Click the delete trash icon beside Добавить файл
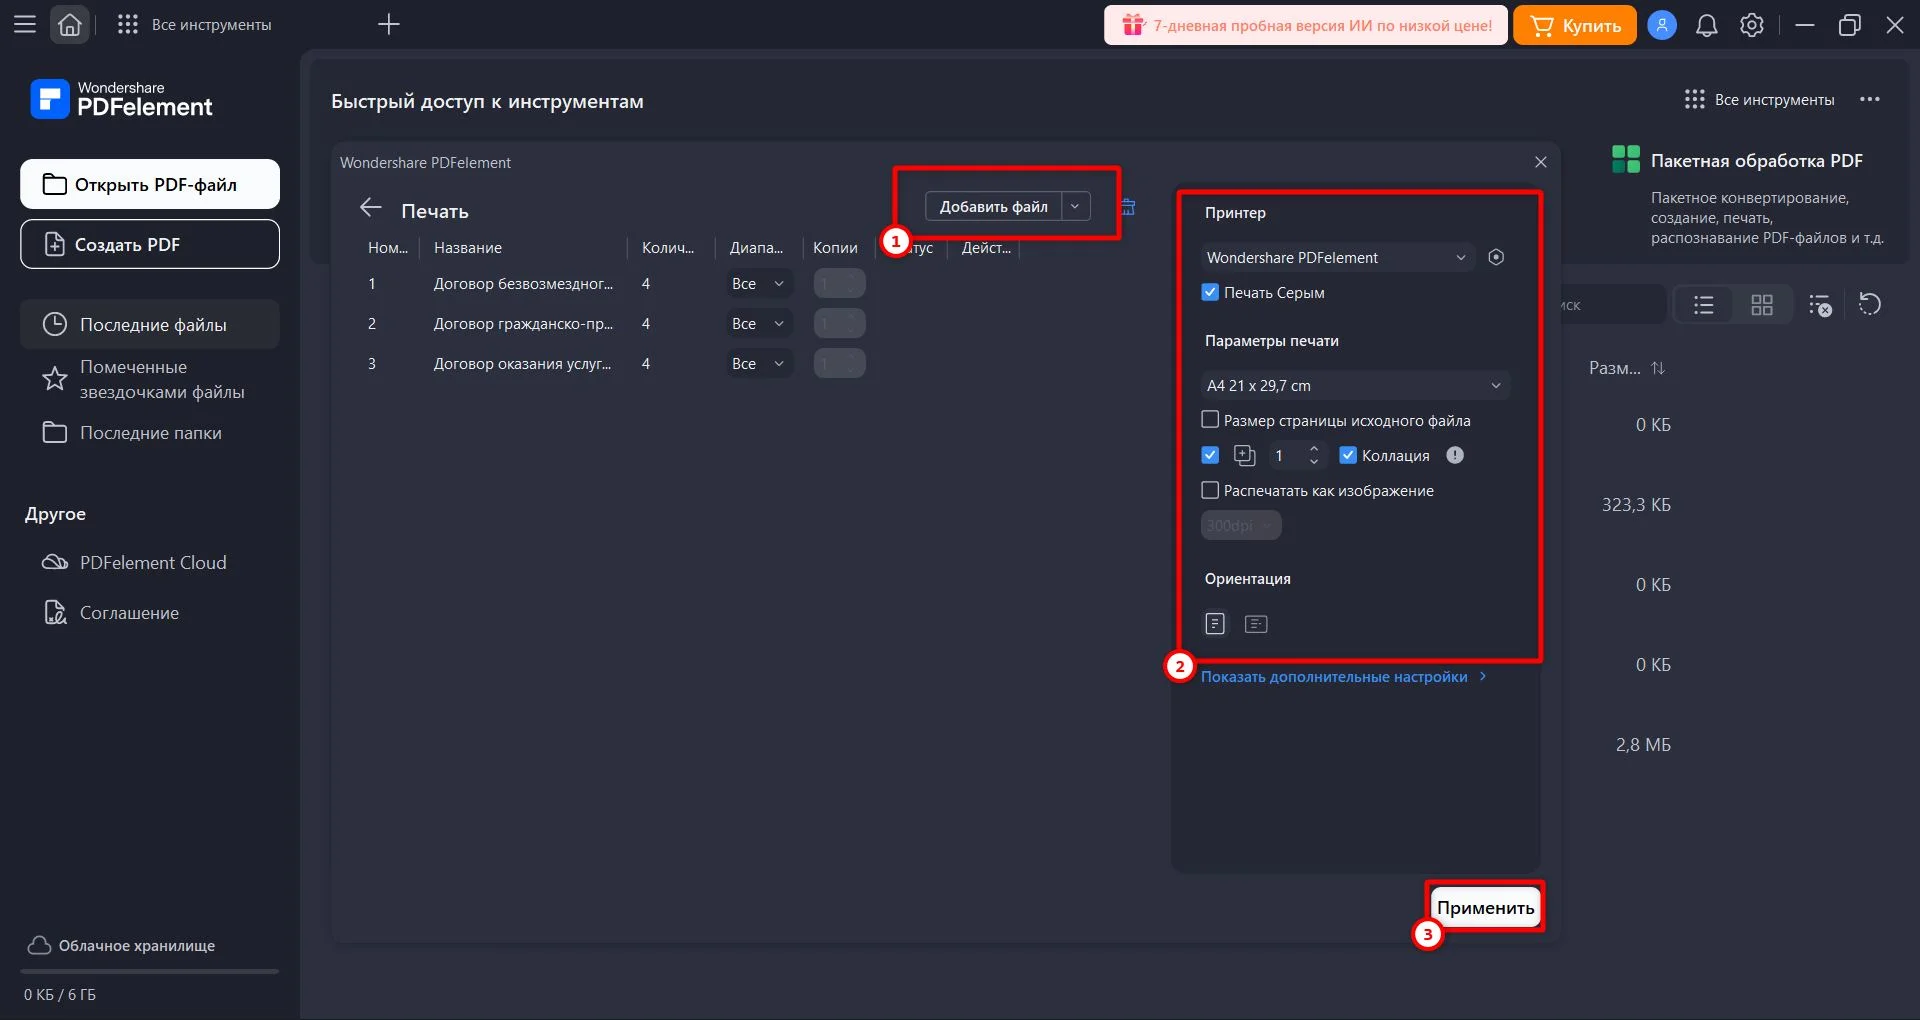This screenshot has width=1920, height=1020. click(x=1128, y=207)
